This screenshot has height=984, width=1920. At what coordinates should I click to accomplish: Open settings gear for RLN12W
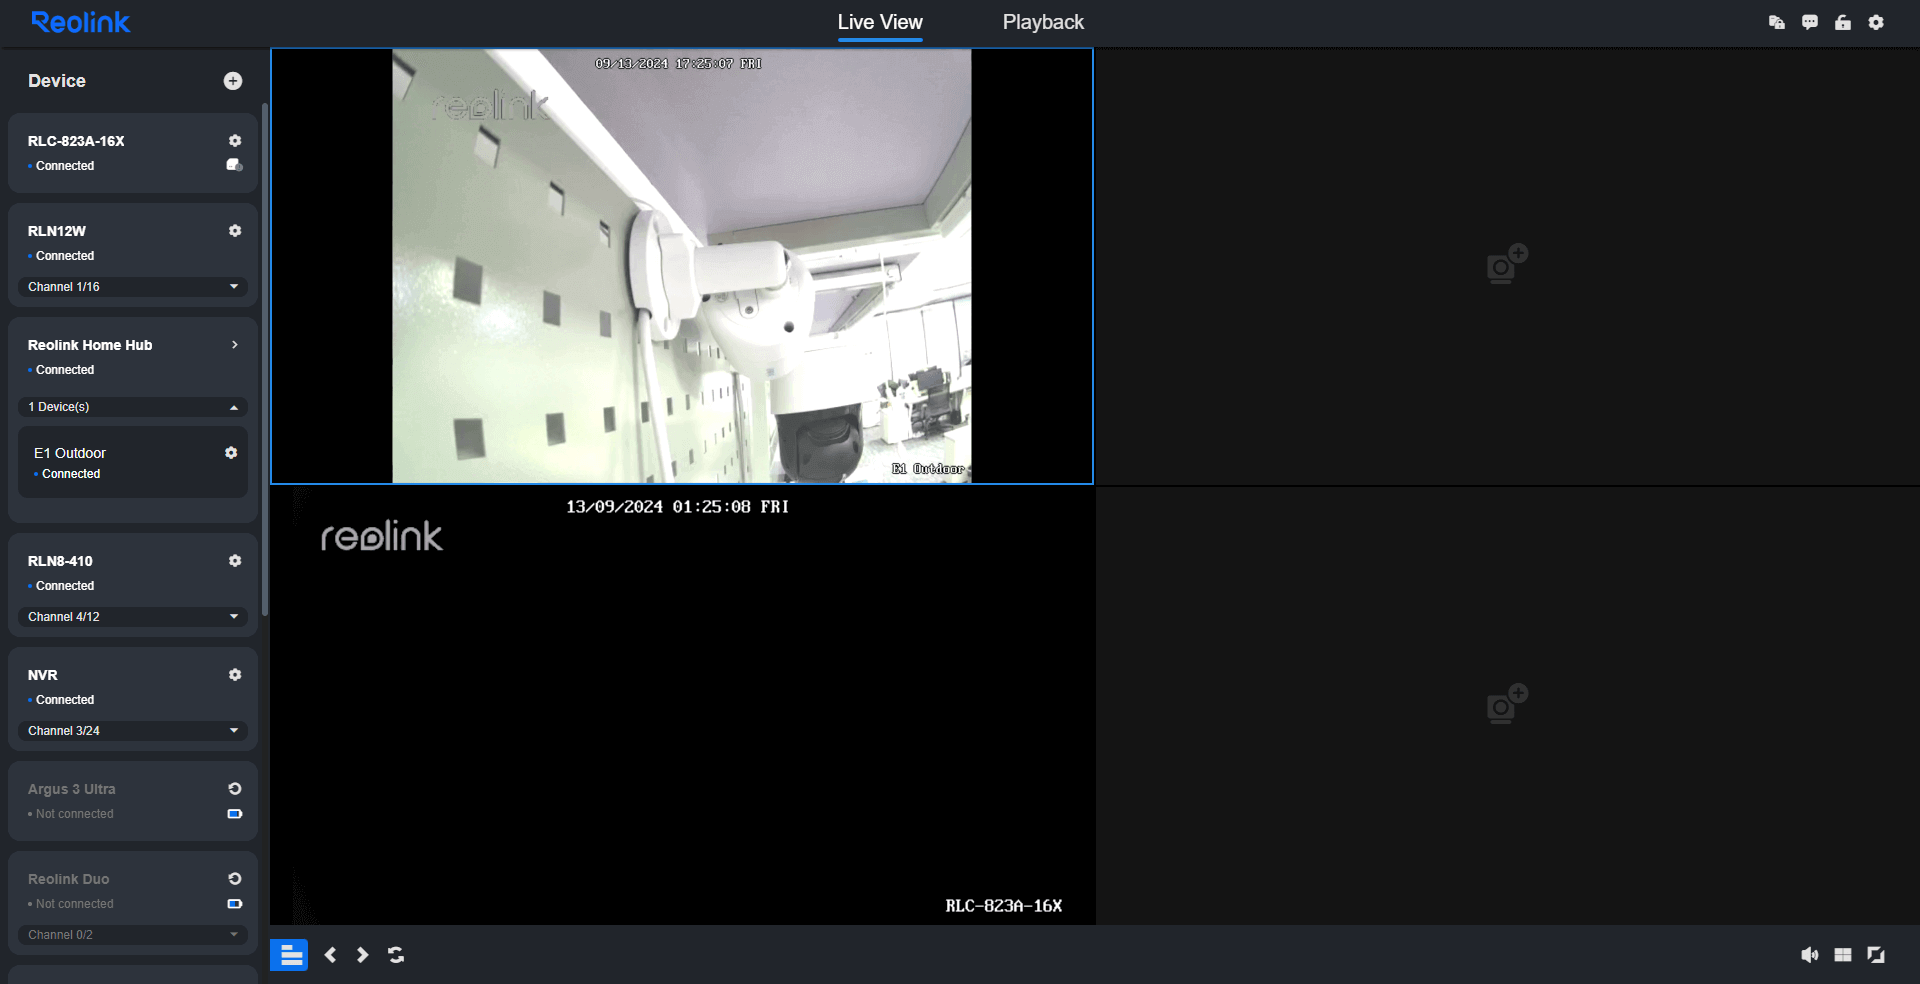[x=235, y=231]
